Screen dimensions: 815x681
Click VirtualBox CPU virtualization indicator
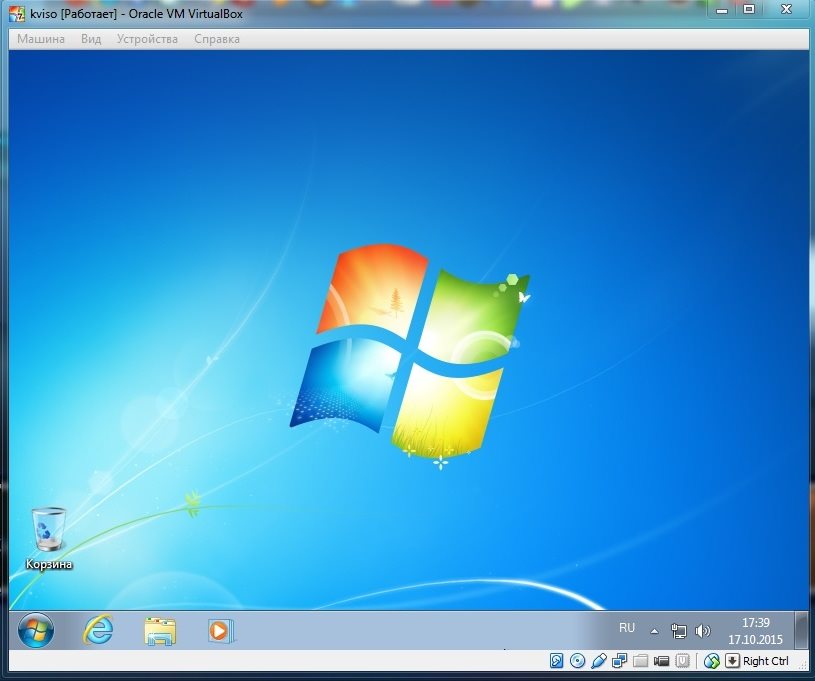(682, 661)
